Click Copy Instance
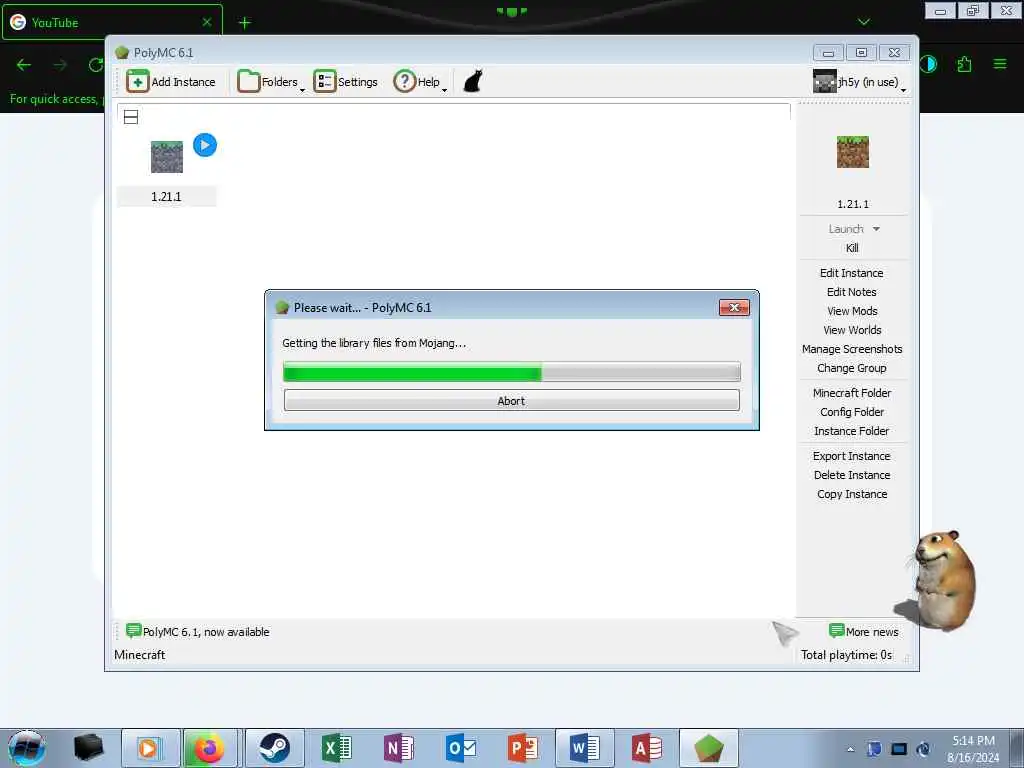 tap(852, 494)
